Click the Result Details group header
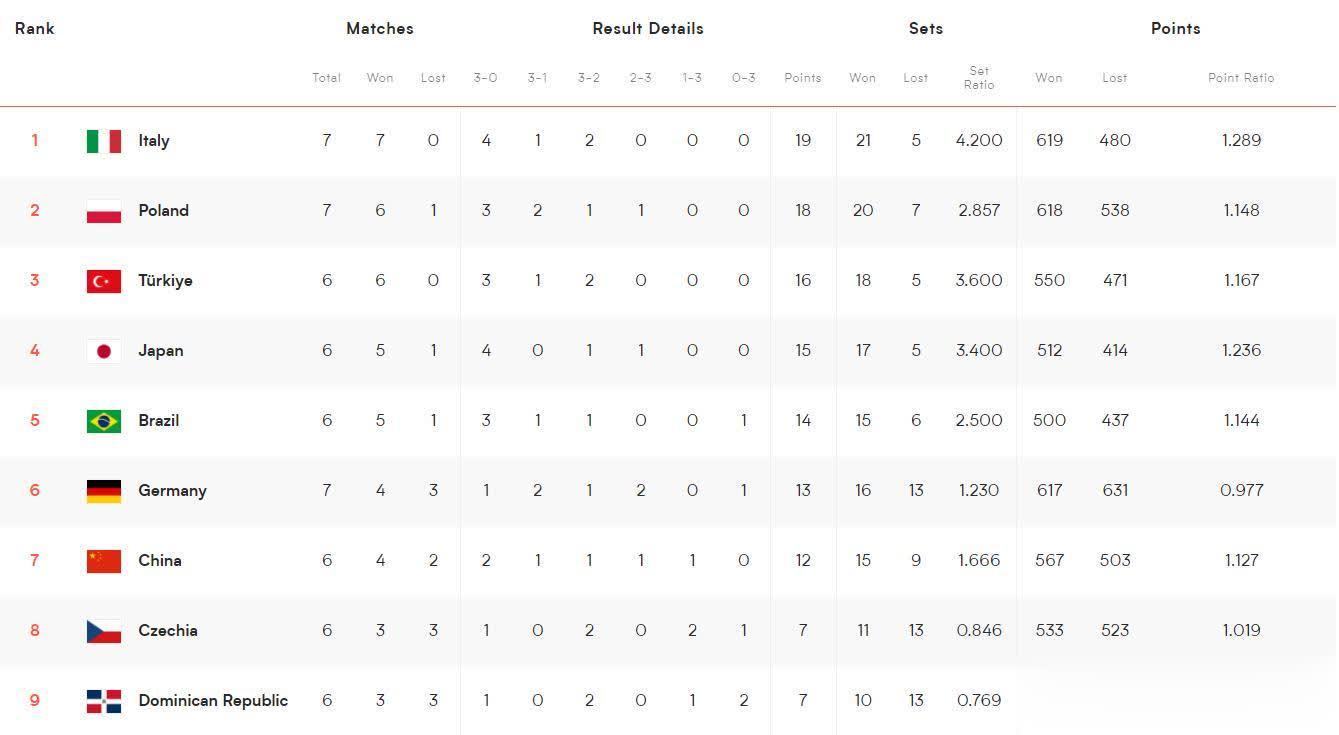1339x735 pixels. click(648, 28)
